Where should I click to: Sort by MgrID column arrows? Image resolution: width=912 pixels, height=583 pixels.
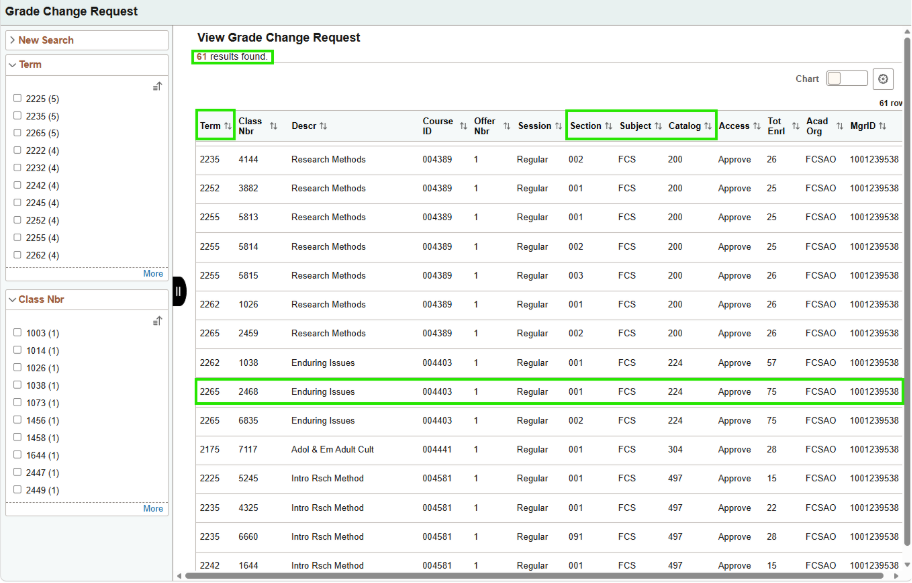click(882, 126)
